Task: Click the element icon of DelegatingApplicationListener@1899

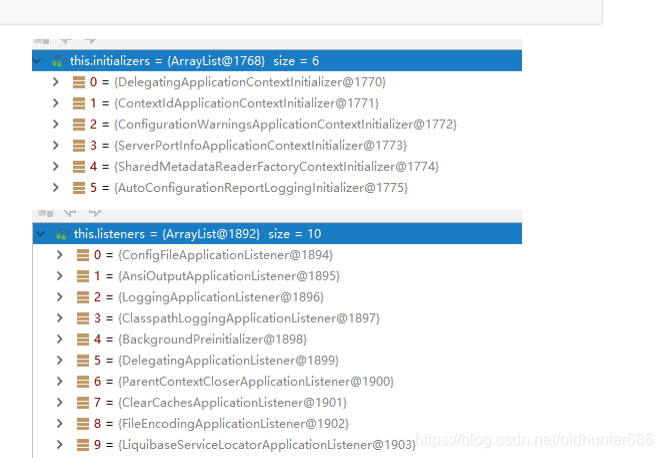Action: click(x=83, y=361)
